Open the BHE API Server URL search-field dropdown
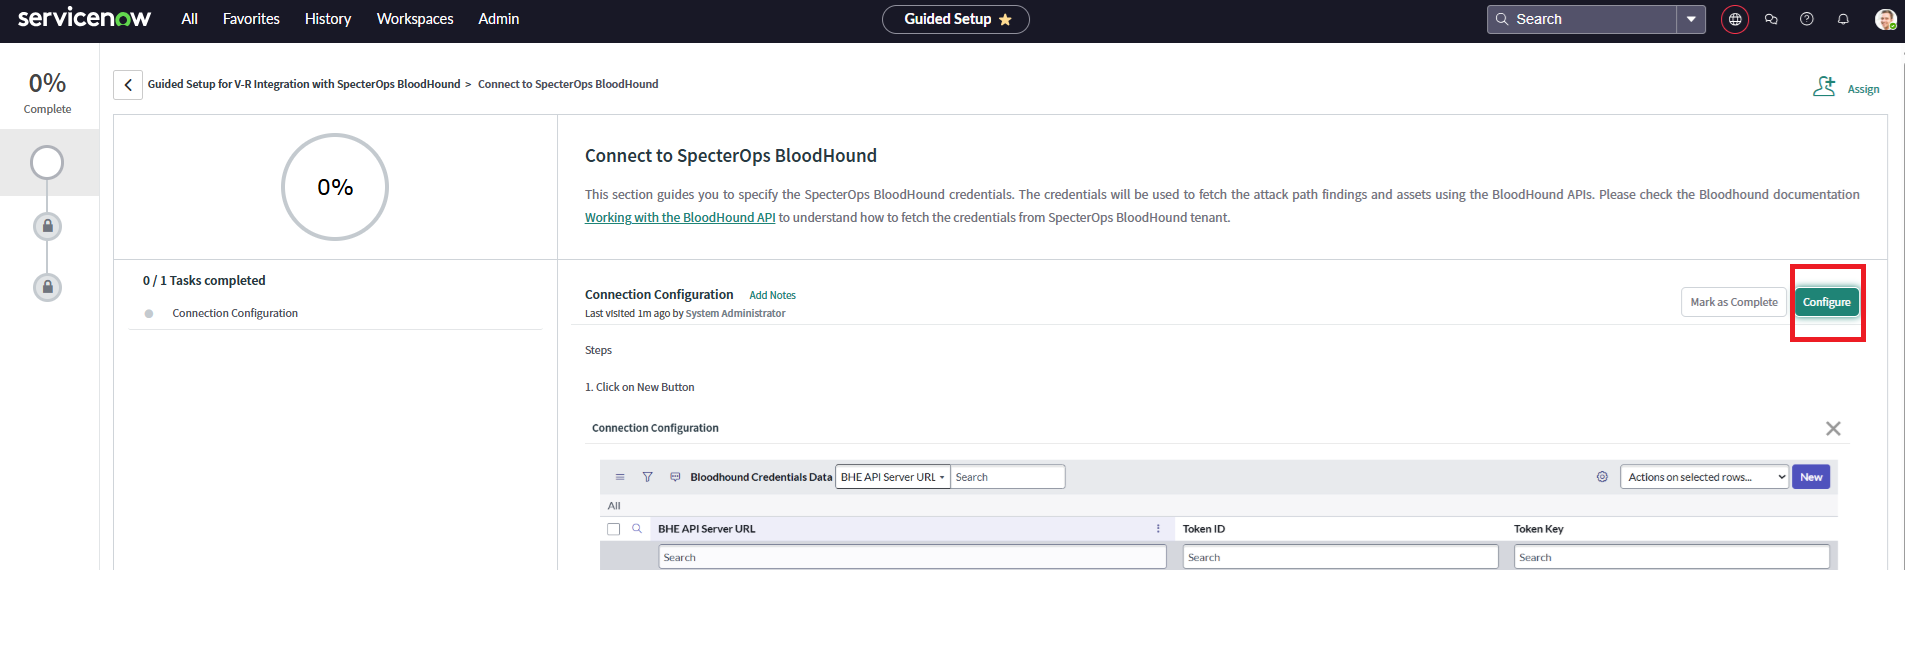Viewport: 1905px width, 648px height. [892, 477]
